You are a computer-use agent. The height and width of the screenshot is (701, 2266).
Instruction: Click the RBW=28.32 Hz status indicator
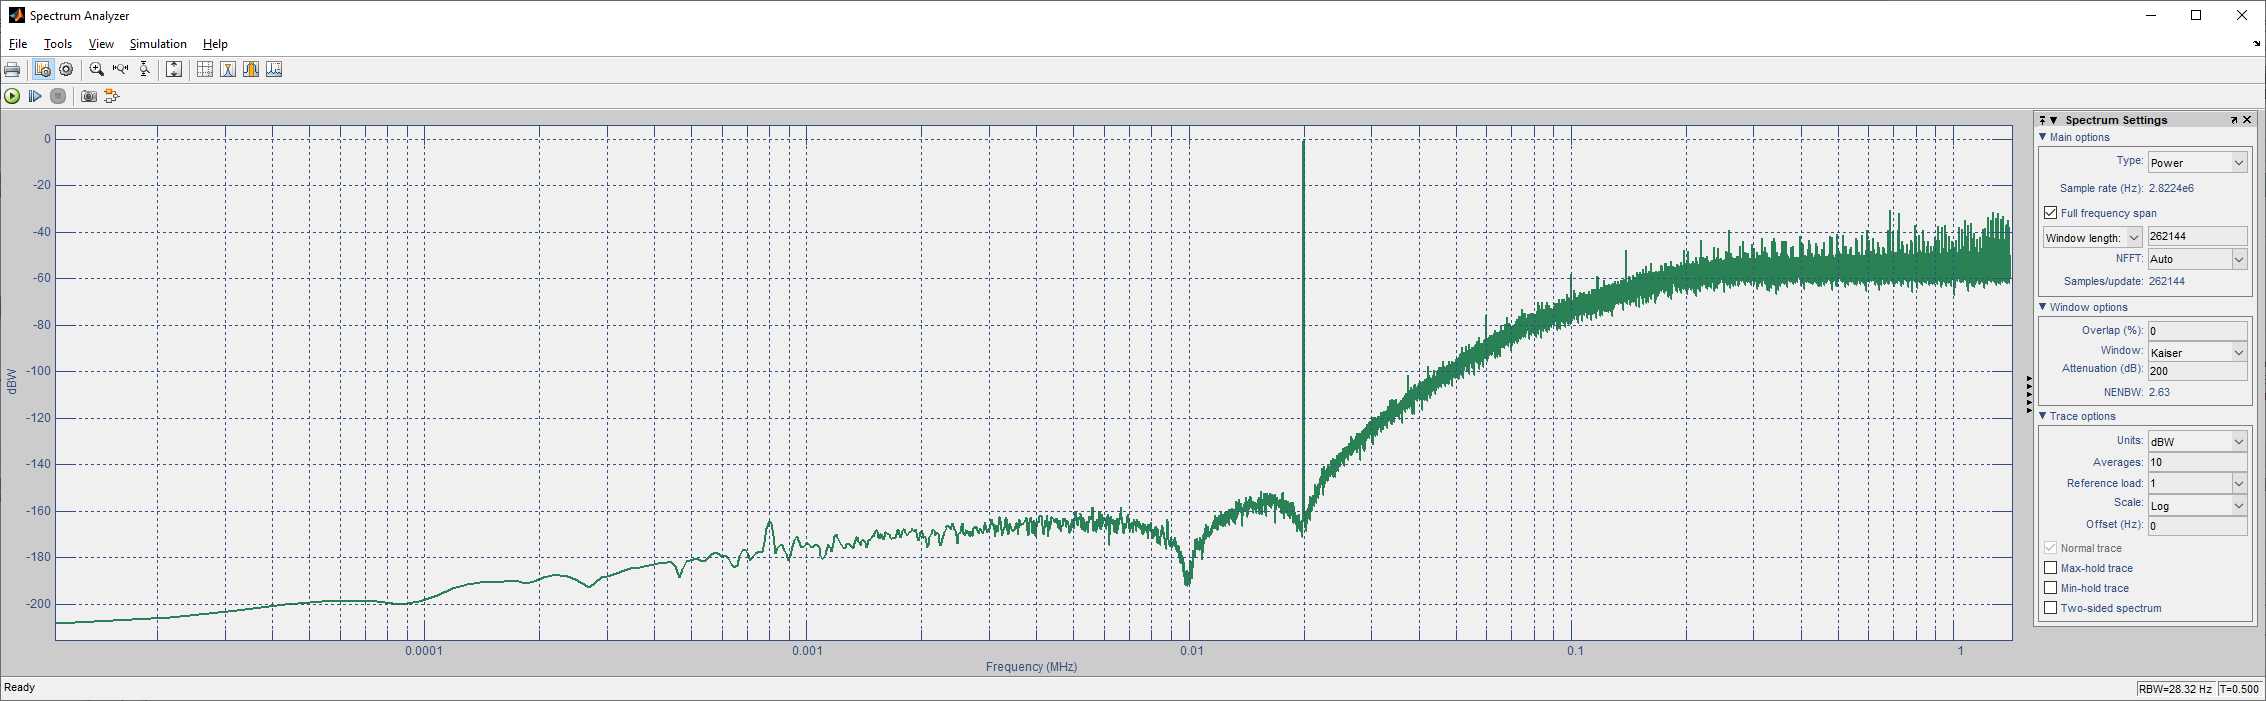2175,688
